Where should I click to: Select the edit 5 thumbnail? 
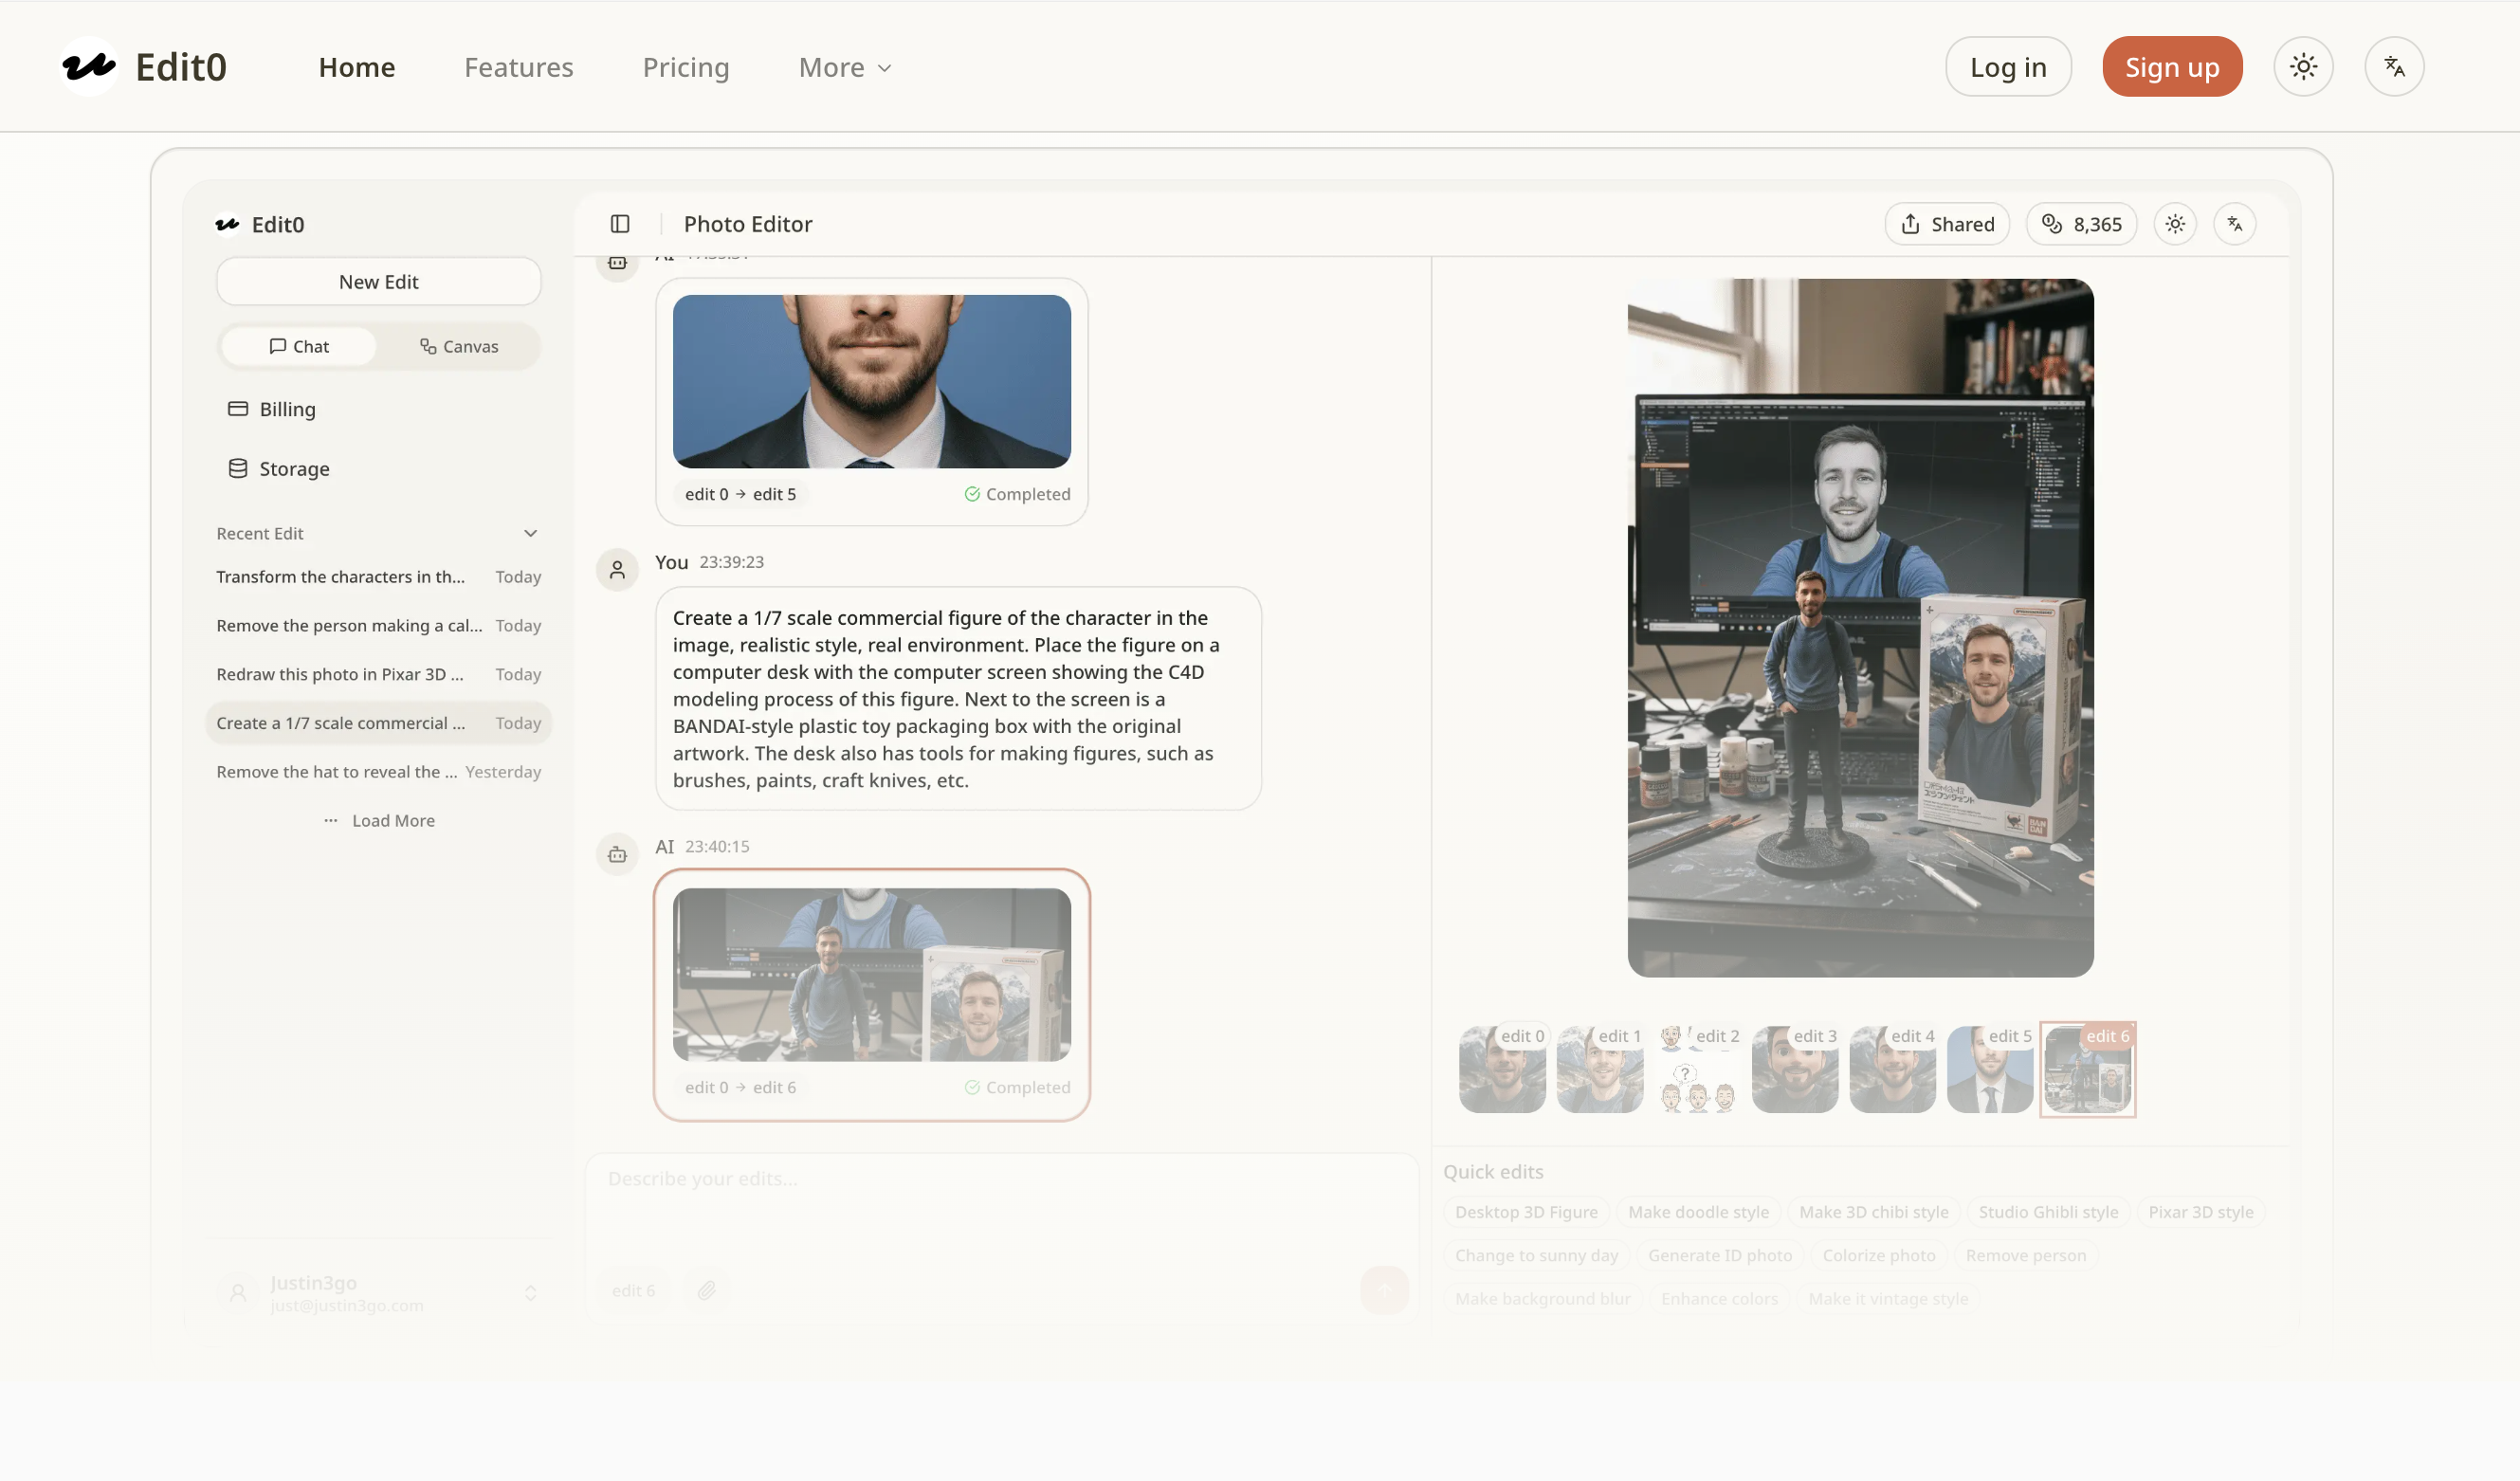click(x=1989, y=1069)
